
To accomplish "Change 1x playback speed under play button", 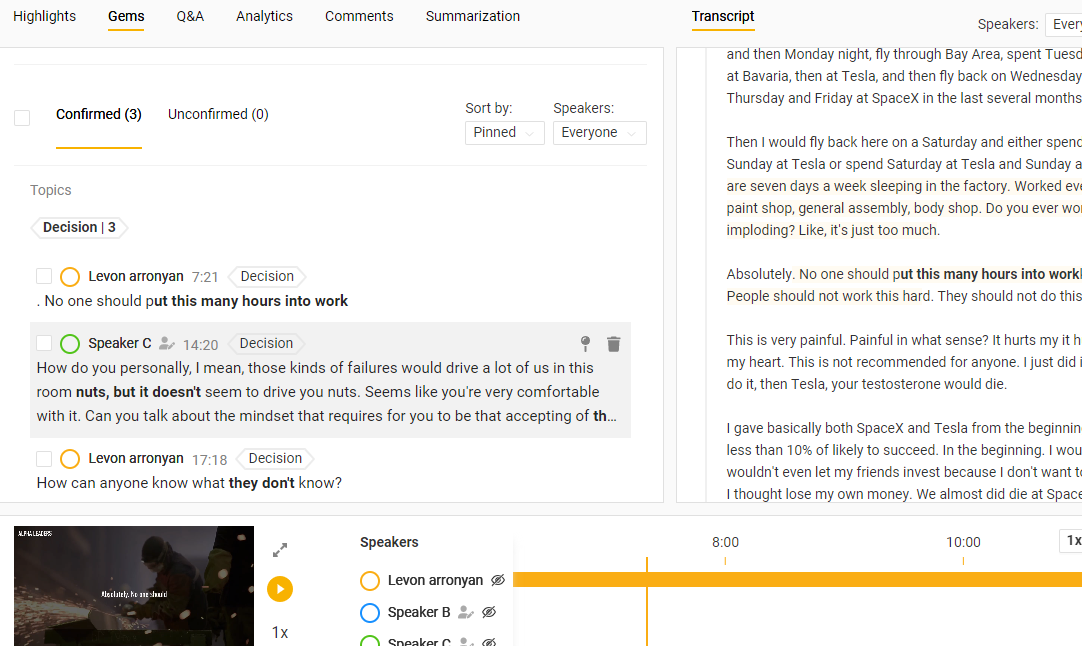I will coord(279,632).
